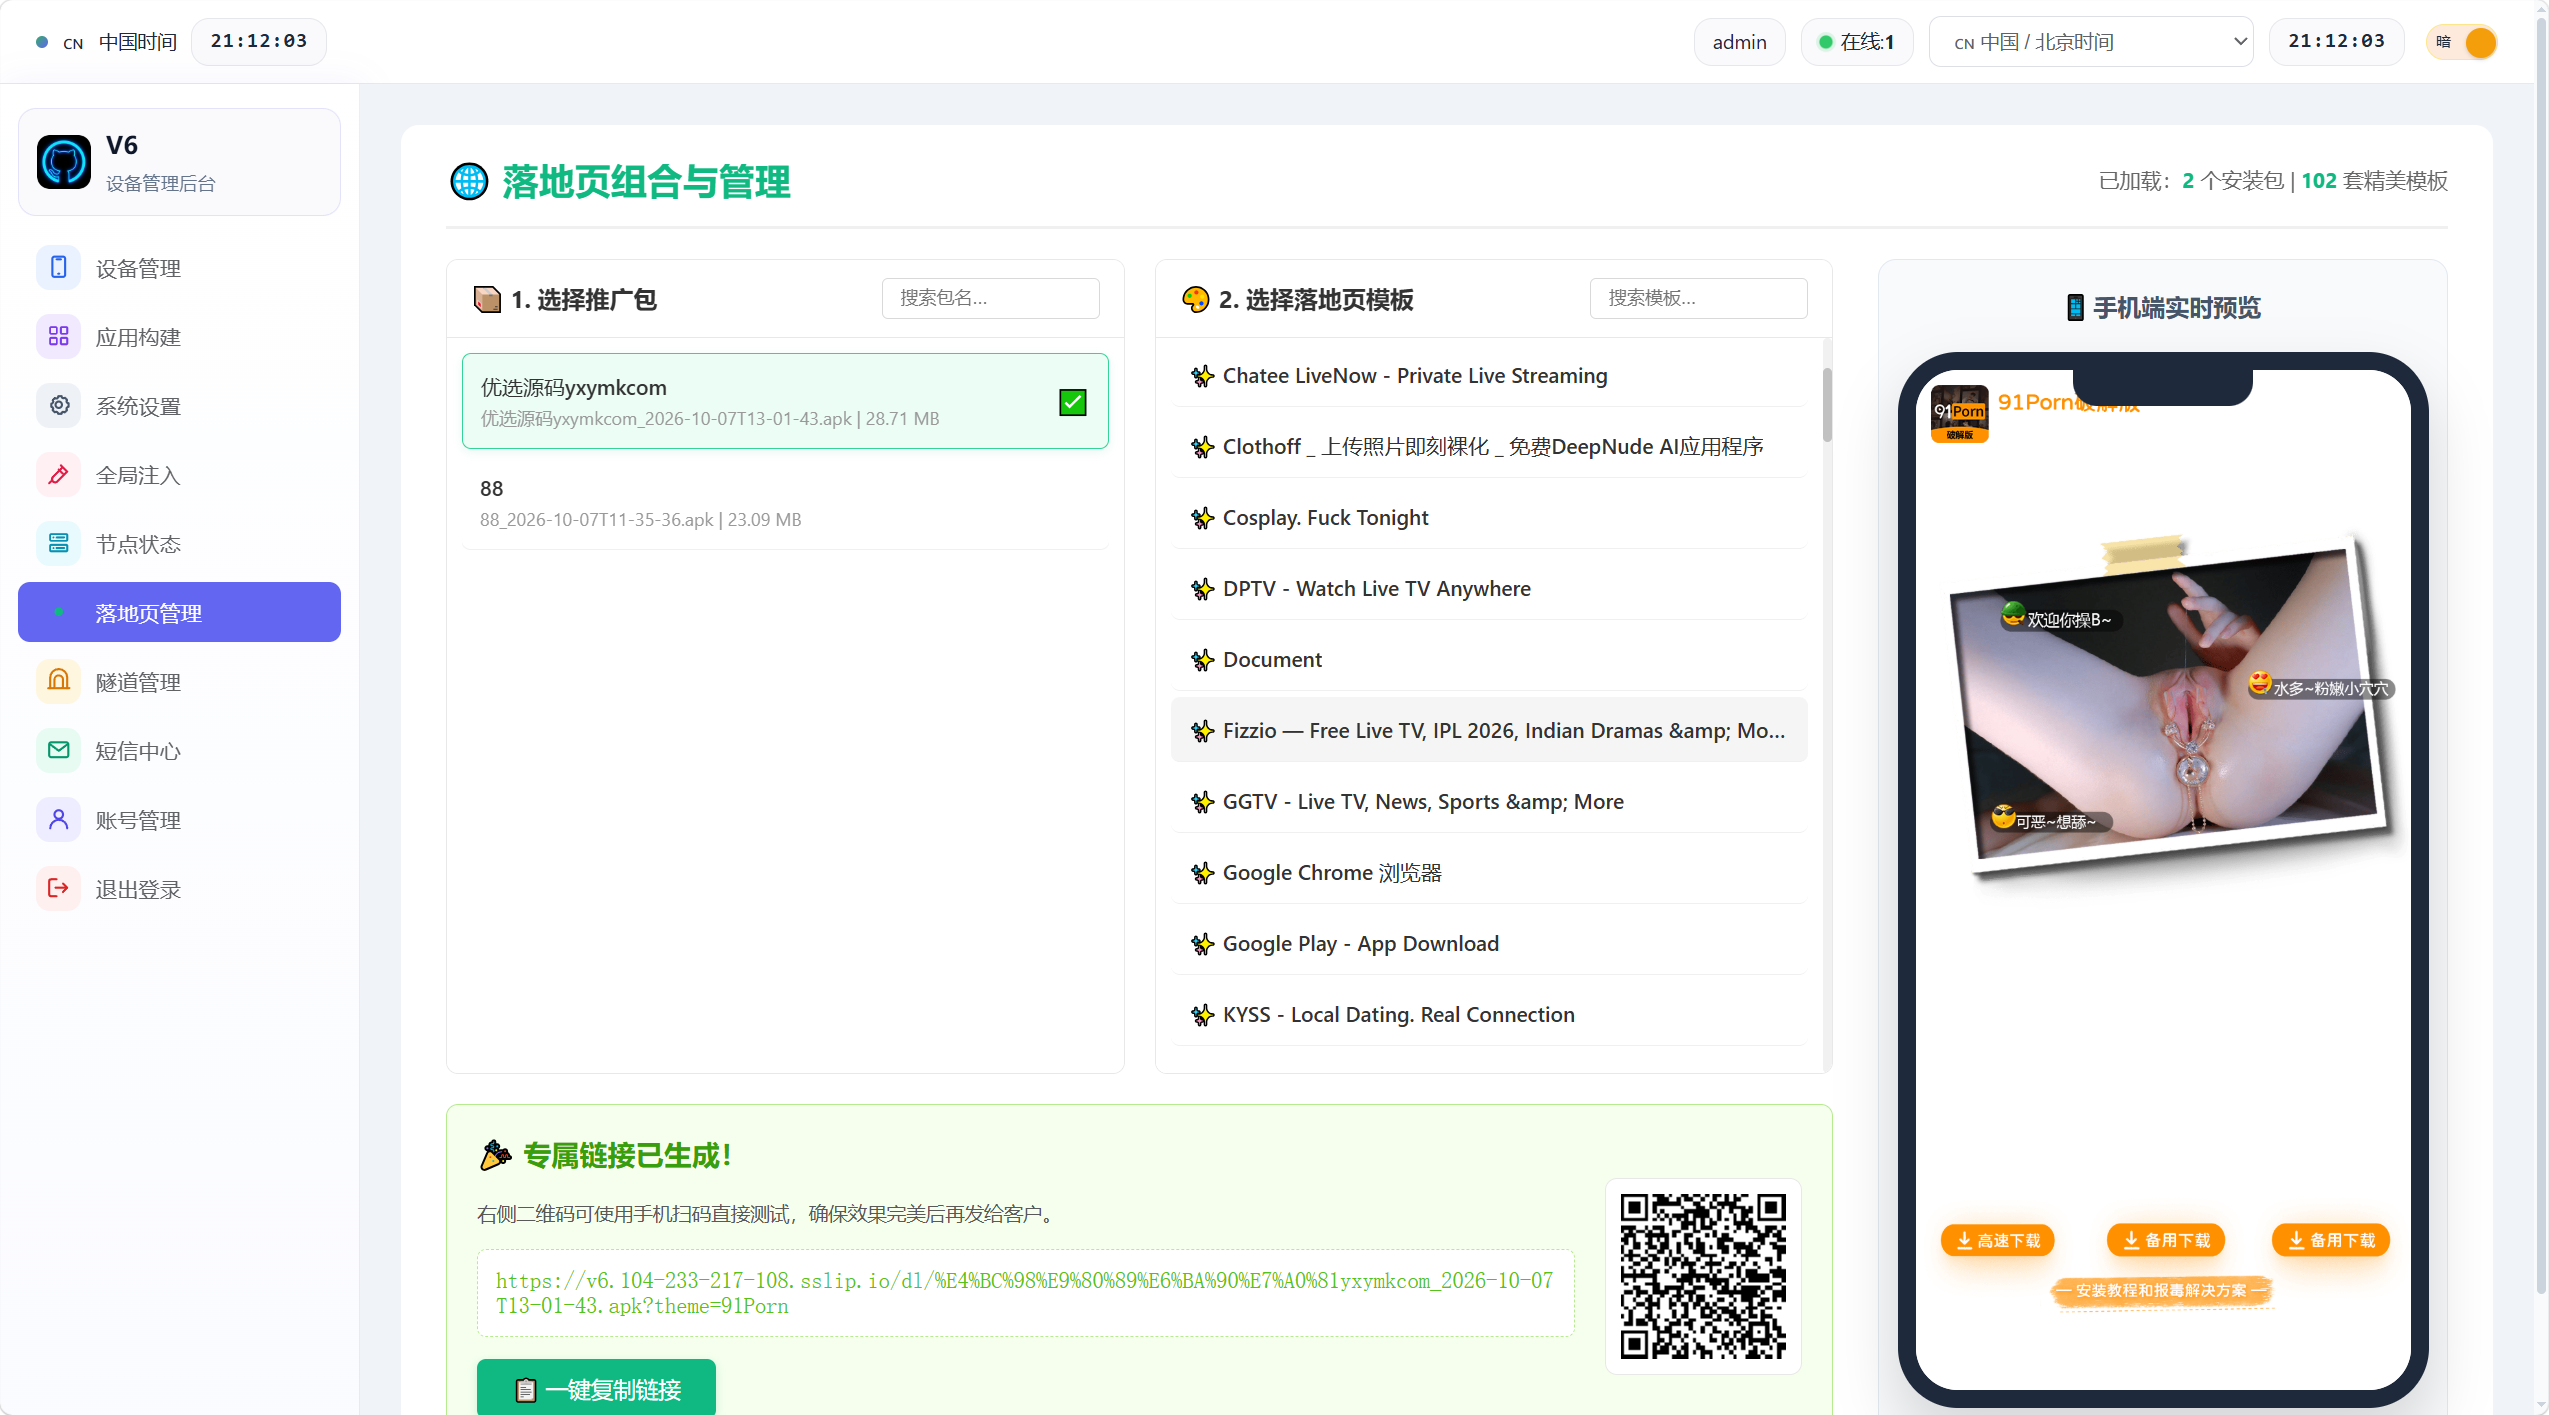Click 安装教程和报毒解决方案 link in preview
Viewport: 2549px width, 1415px height.
2161,1291
